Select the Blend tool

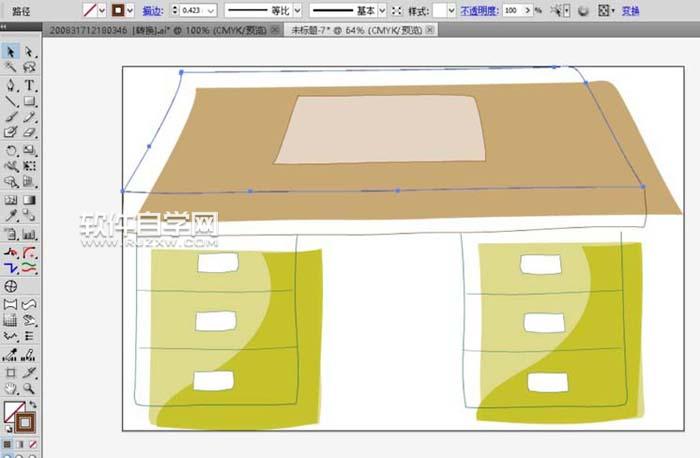[29, 216]
